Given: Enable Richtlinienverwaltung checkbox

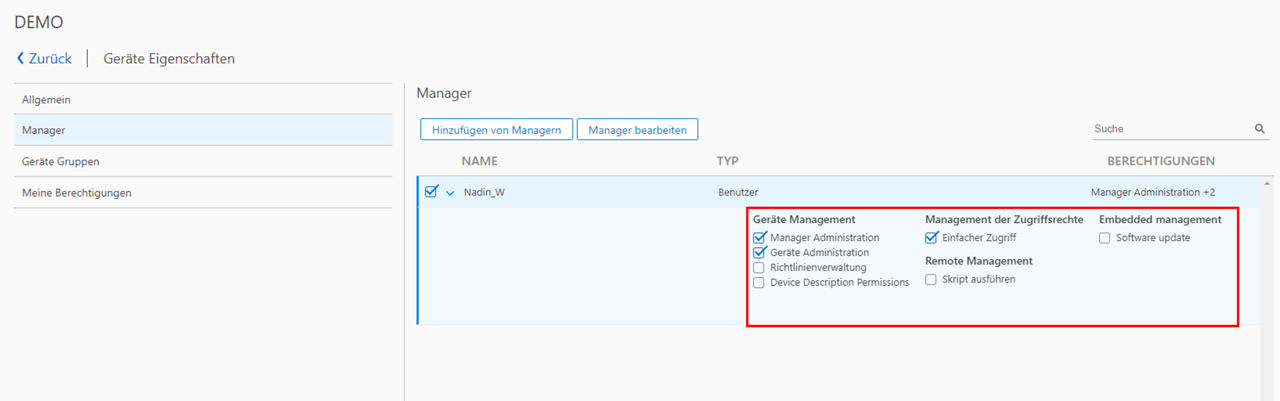Looking at the screenshot, I should (759, 268).
